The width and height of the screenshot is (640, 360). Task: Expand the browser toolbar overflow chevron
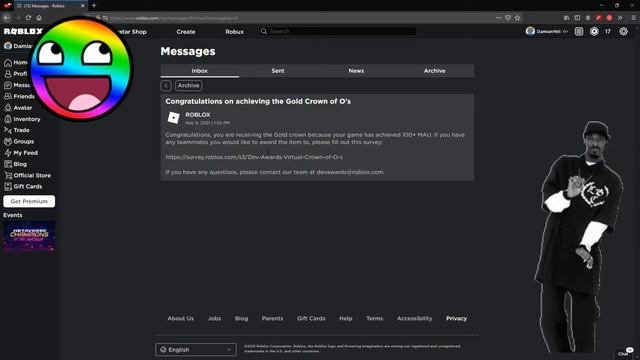tap(620, 18)
